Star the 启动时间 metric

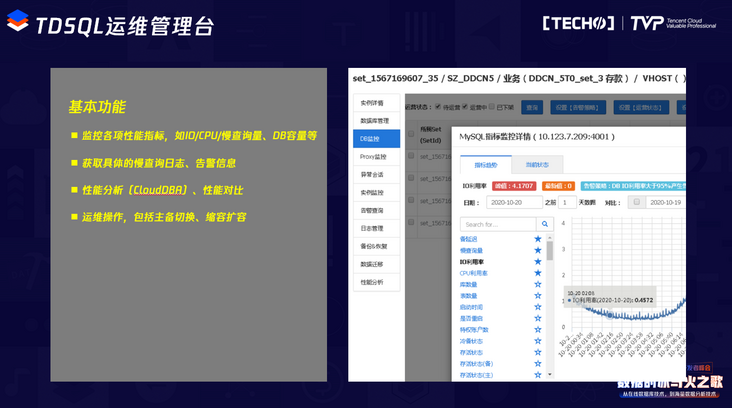click(x=538, y=307)
